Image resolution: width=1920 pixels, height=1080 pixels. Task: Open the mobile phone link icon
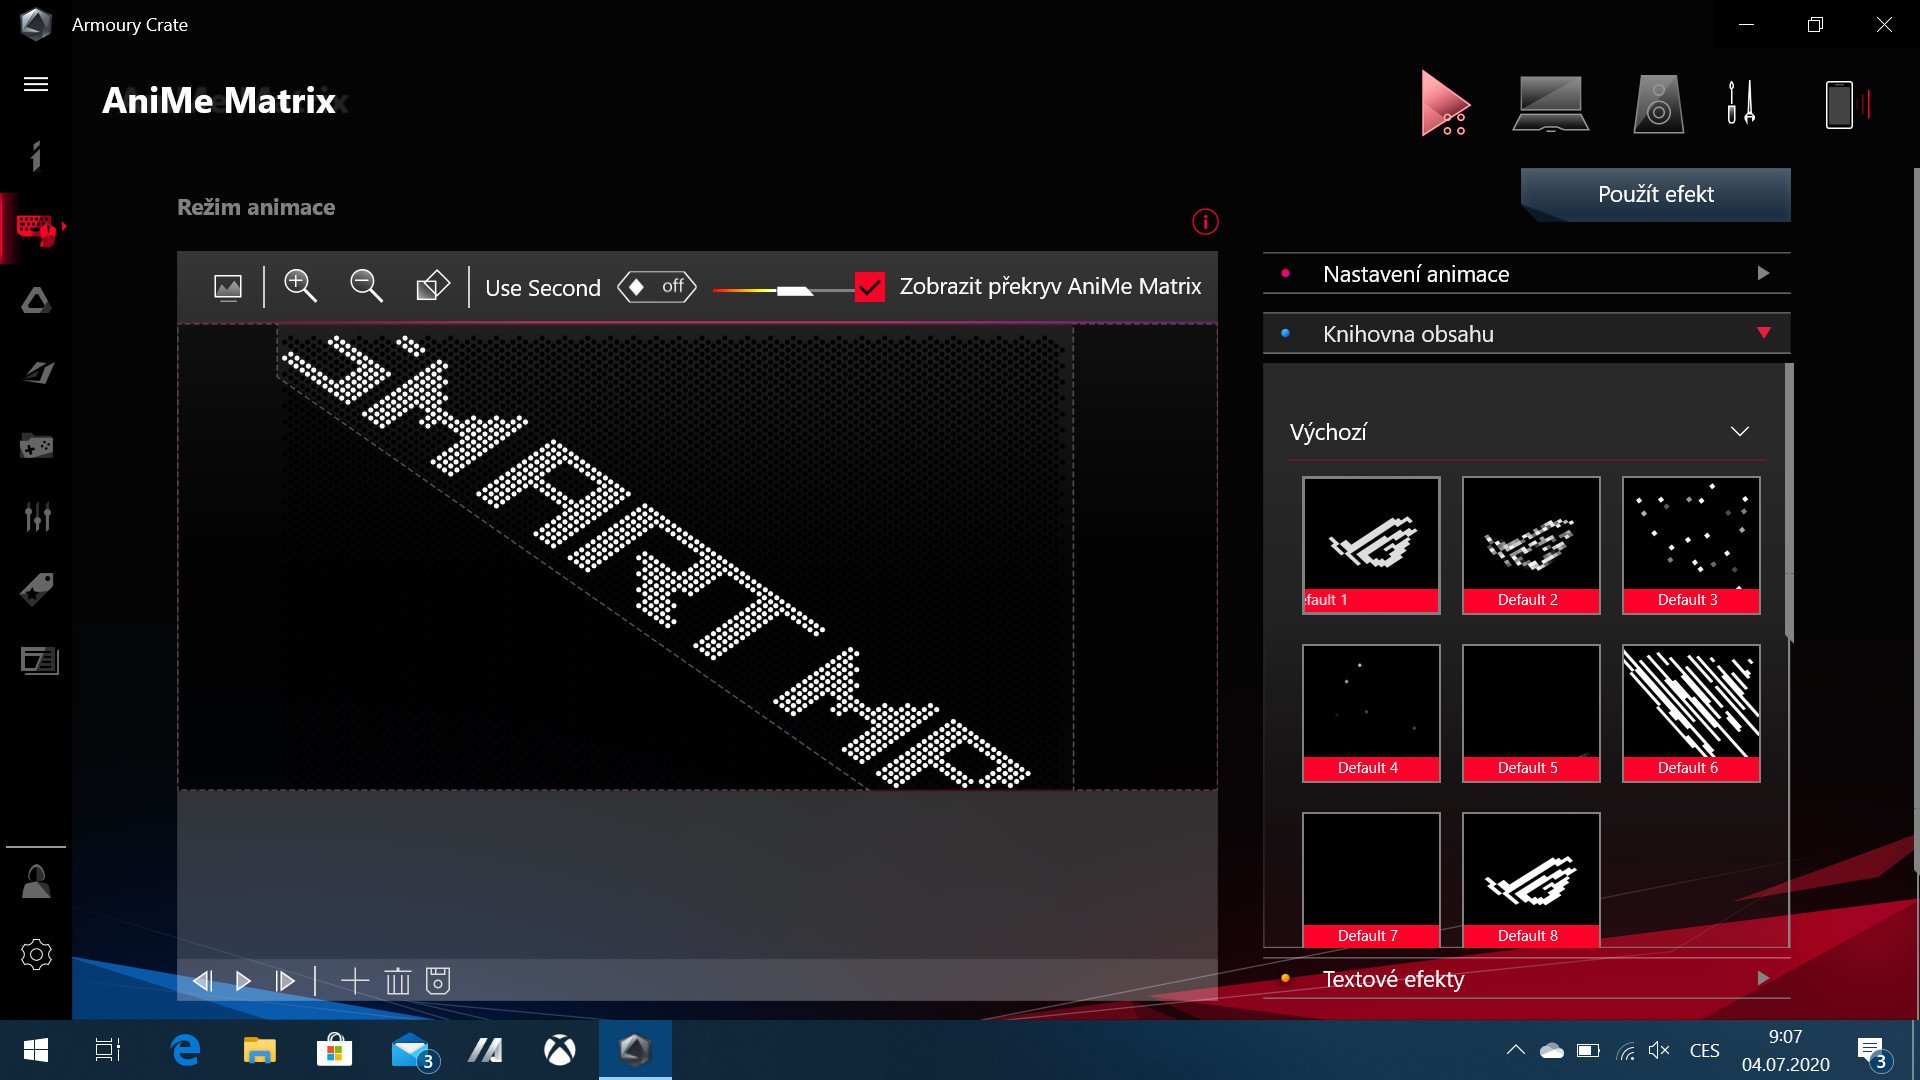coord(1845,104)
